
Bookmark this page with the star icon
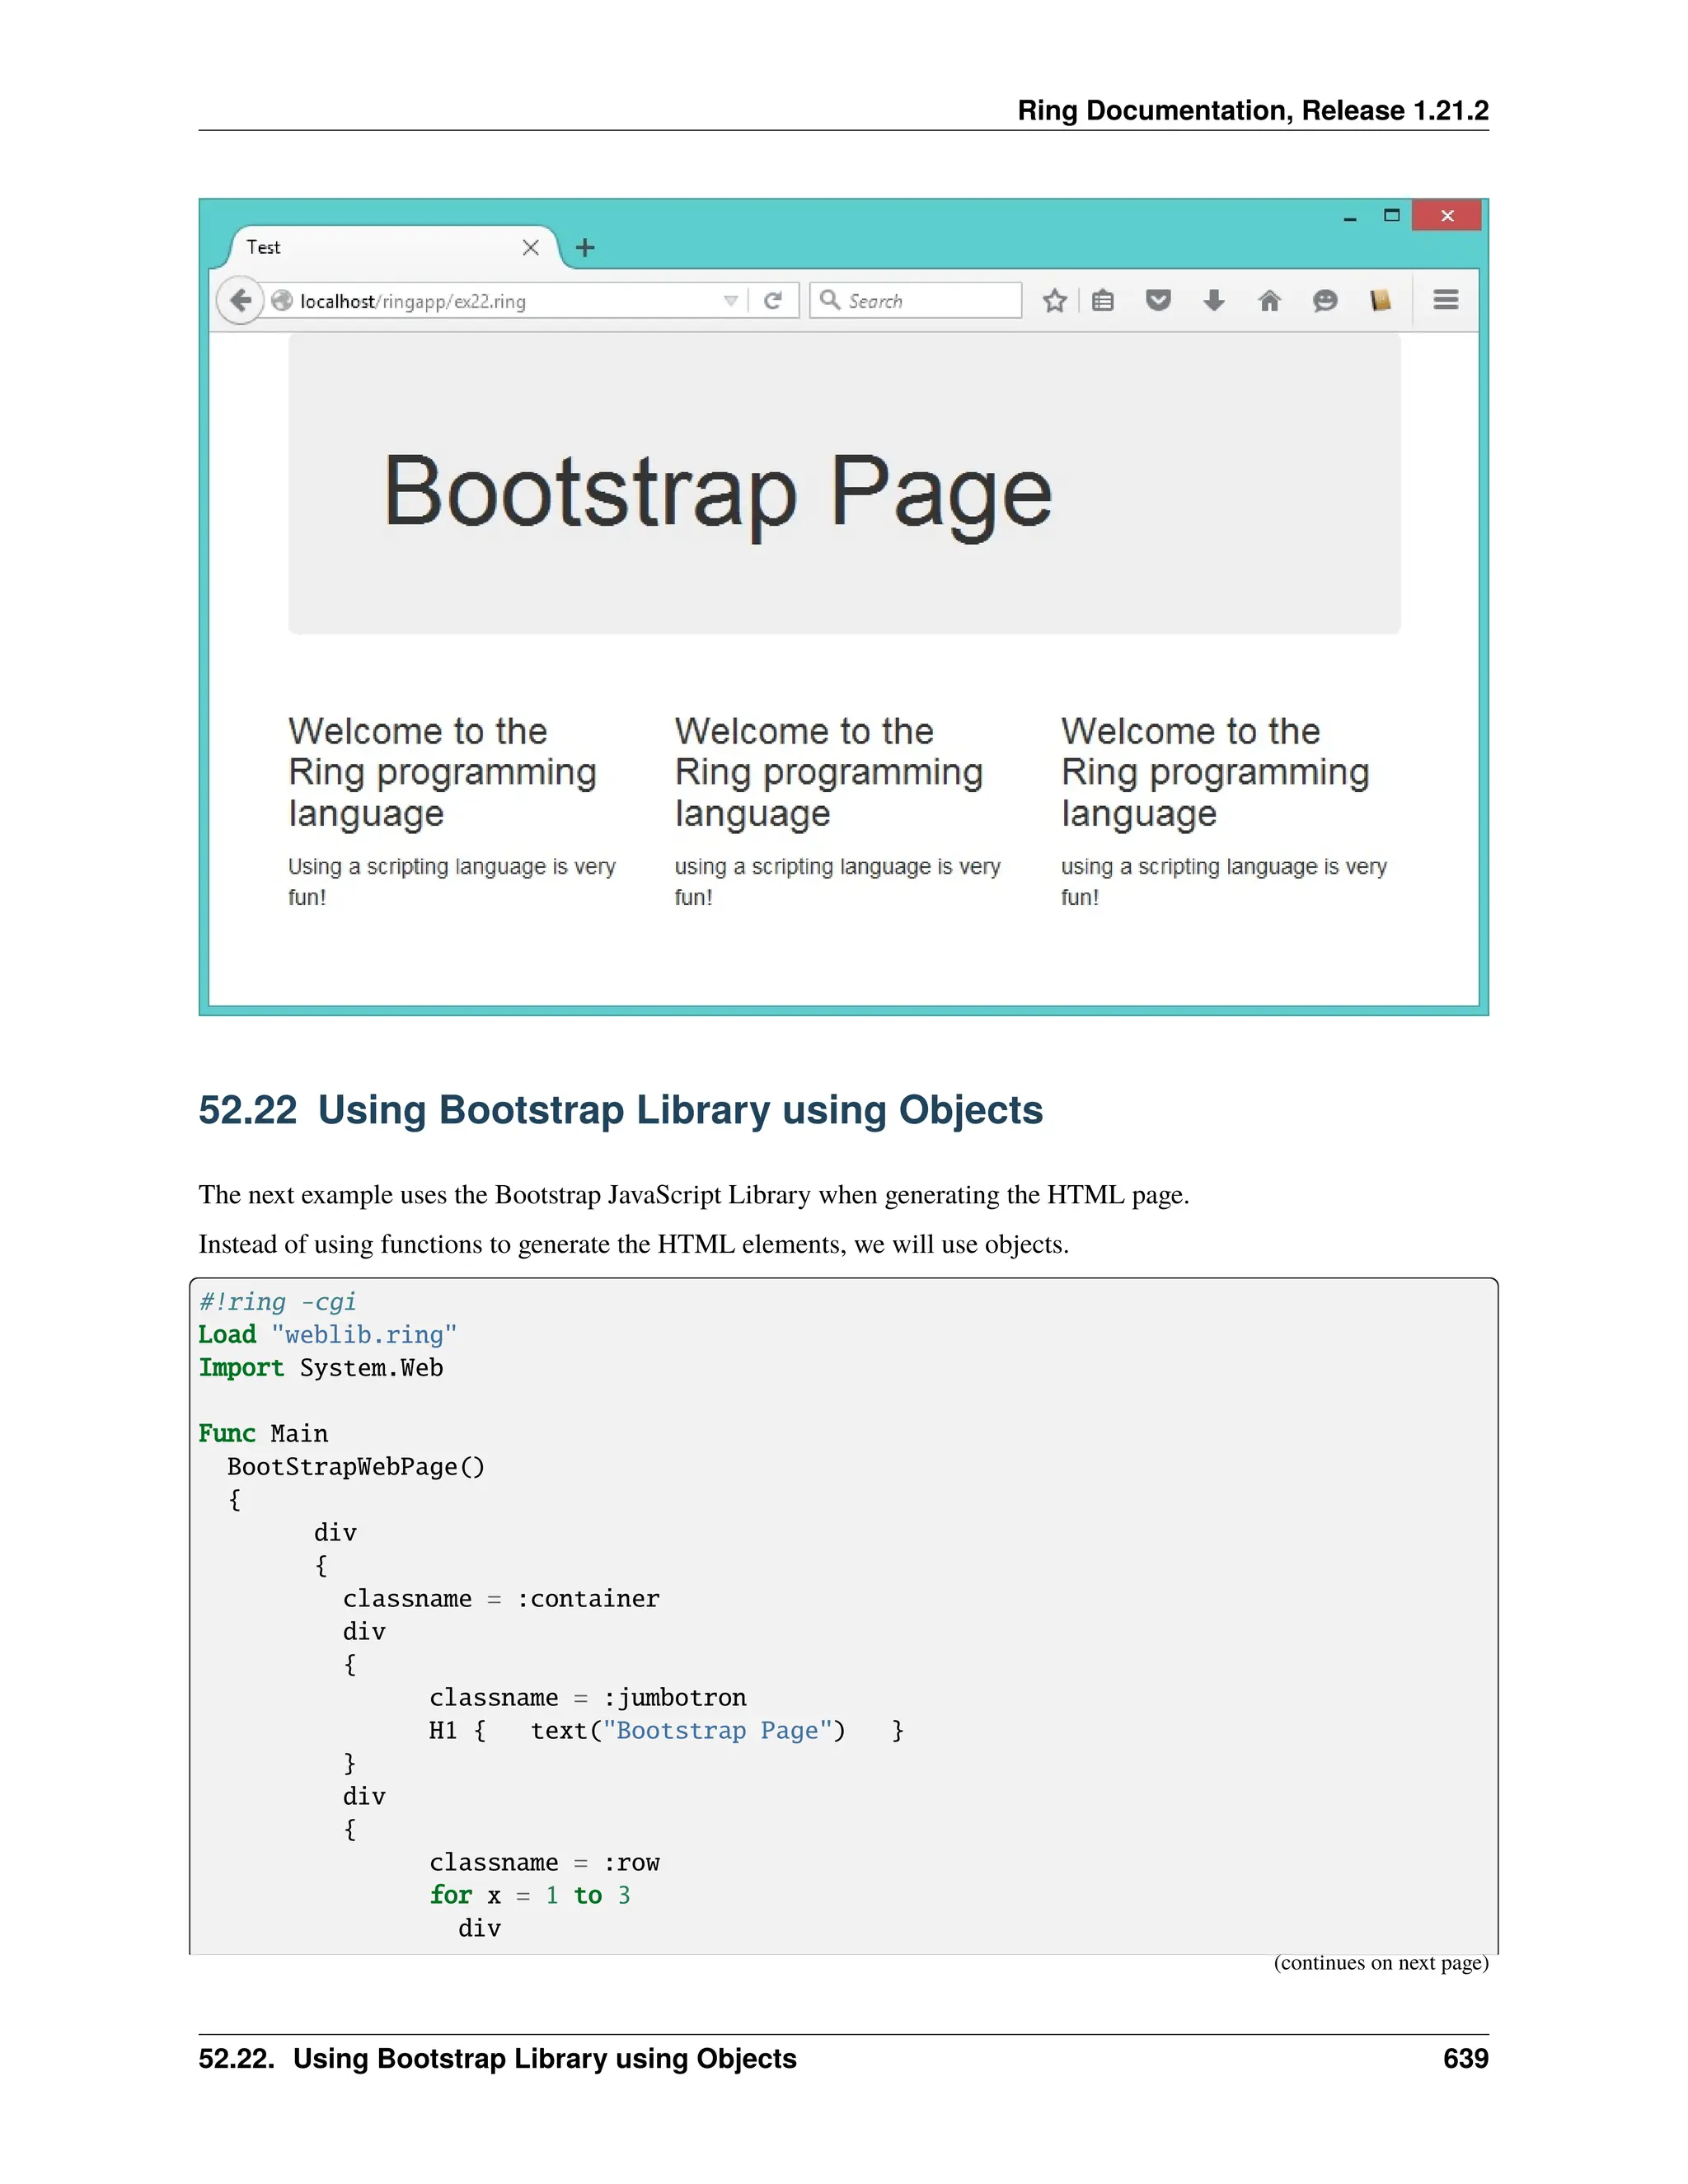[1054, 300]
